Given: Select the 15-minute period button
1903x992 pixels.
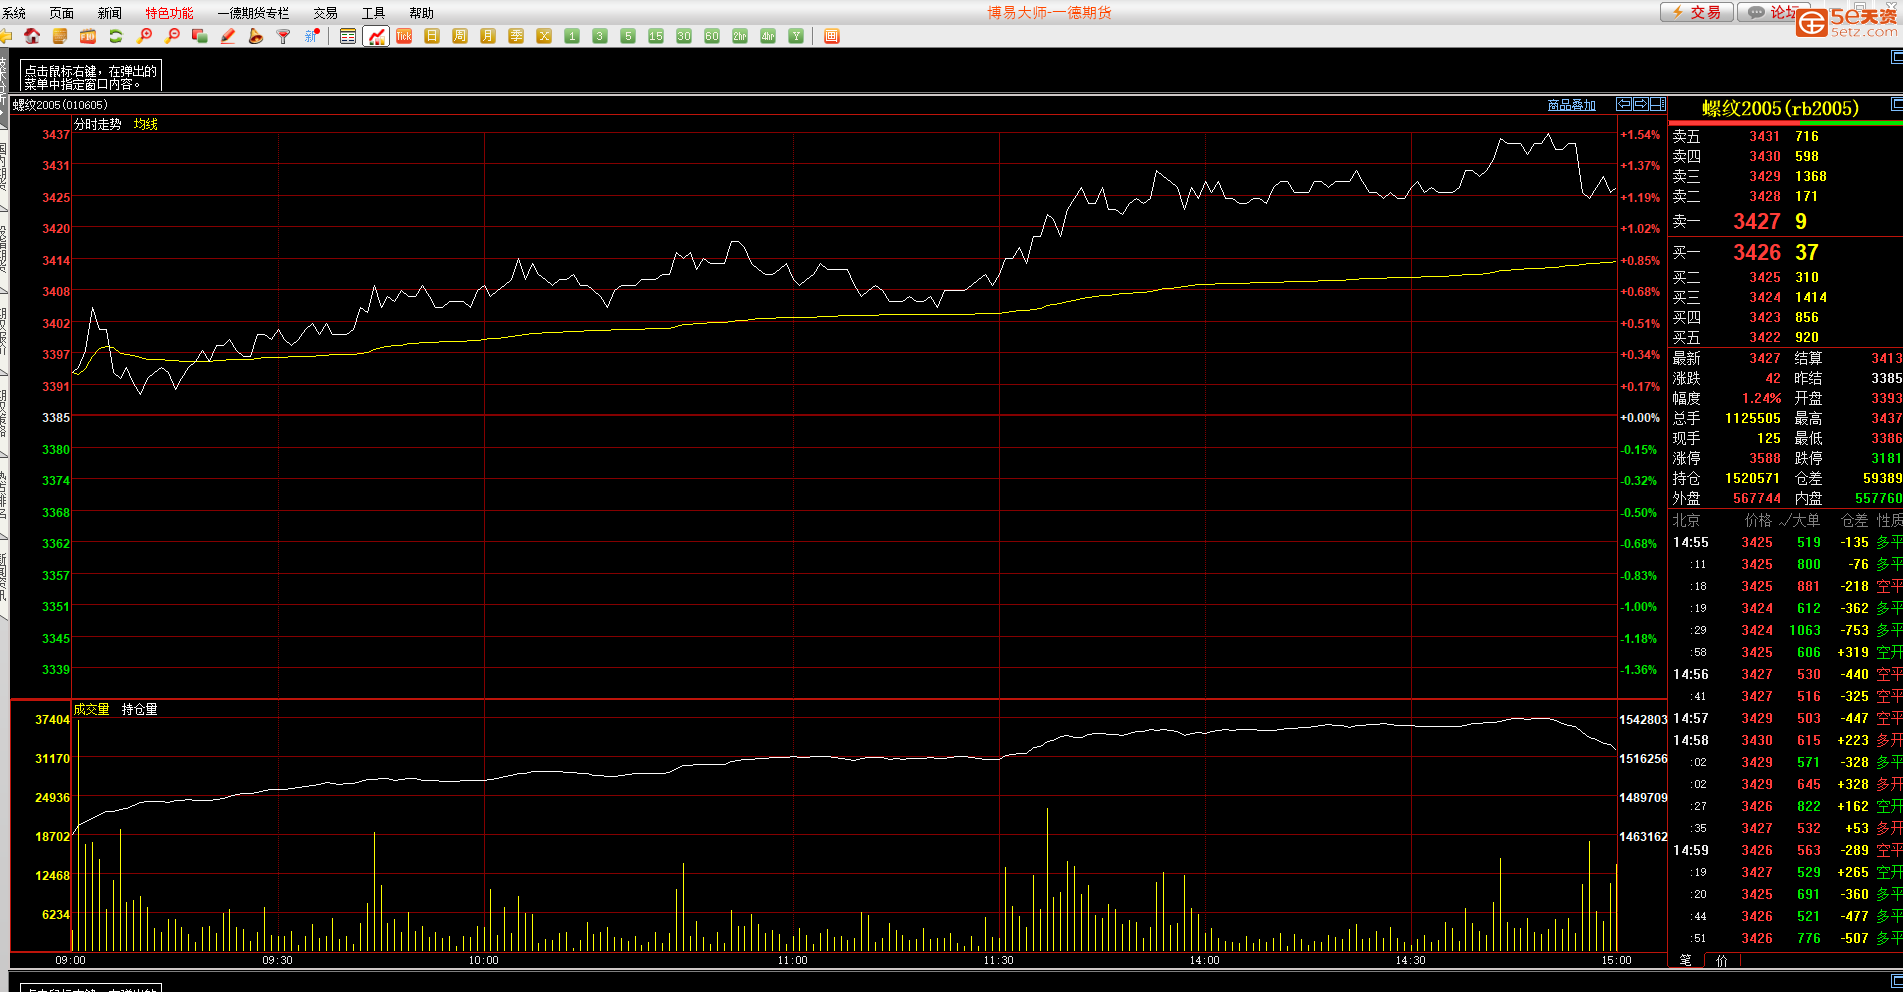Looking at the screenshot, I should 656,36.
